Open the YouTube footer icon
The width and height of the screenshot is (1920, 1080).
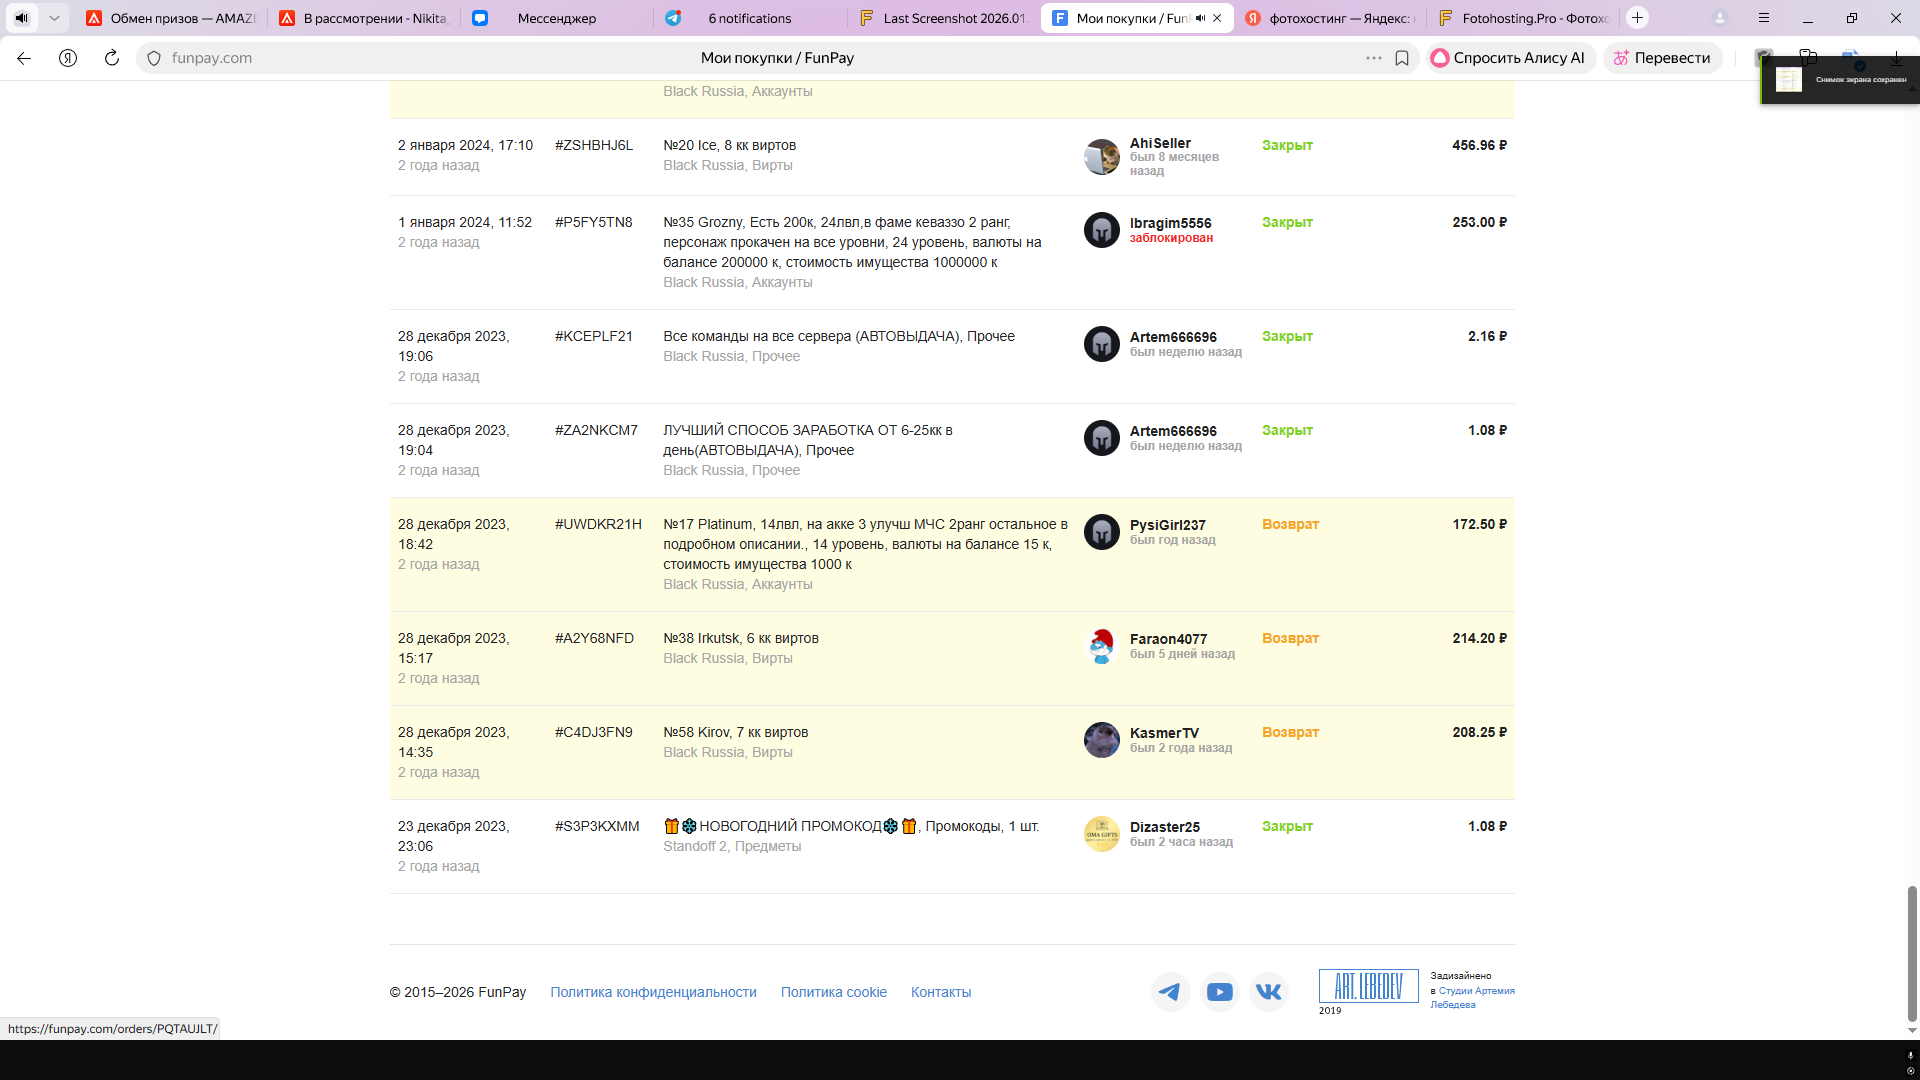(x=1219, y=992)
